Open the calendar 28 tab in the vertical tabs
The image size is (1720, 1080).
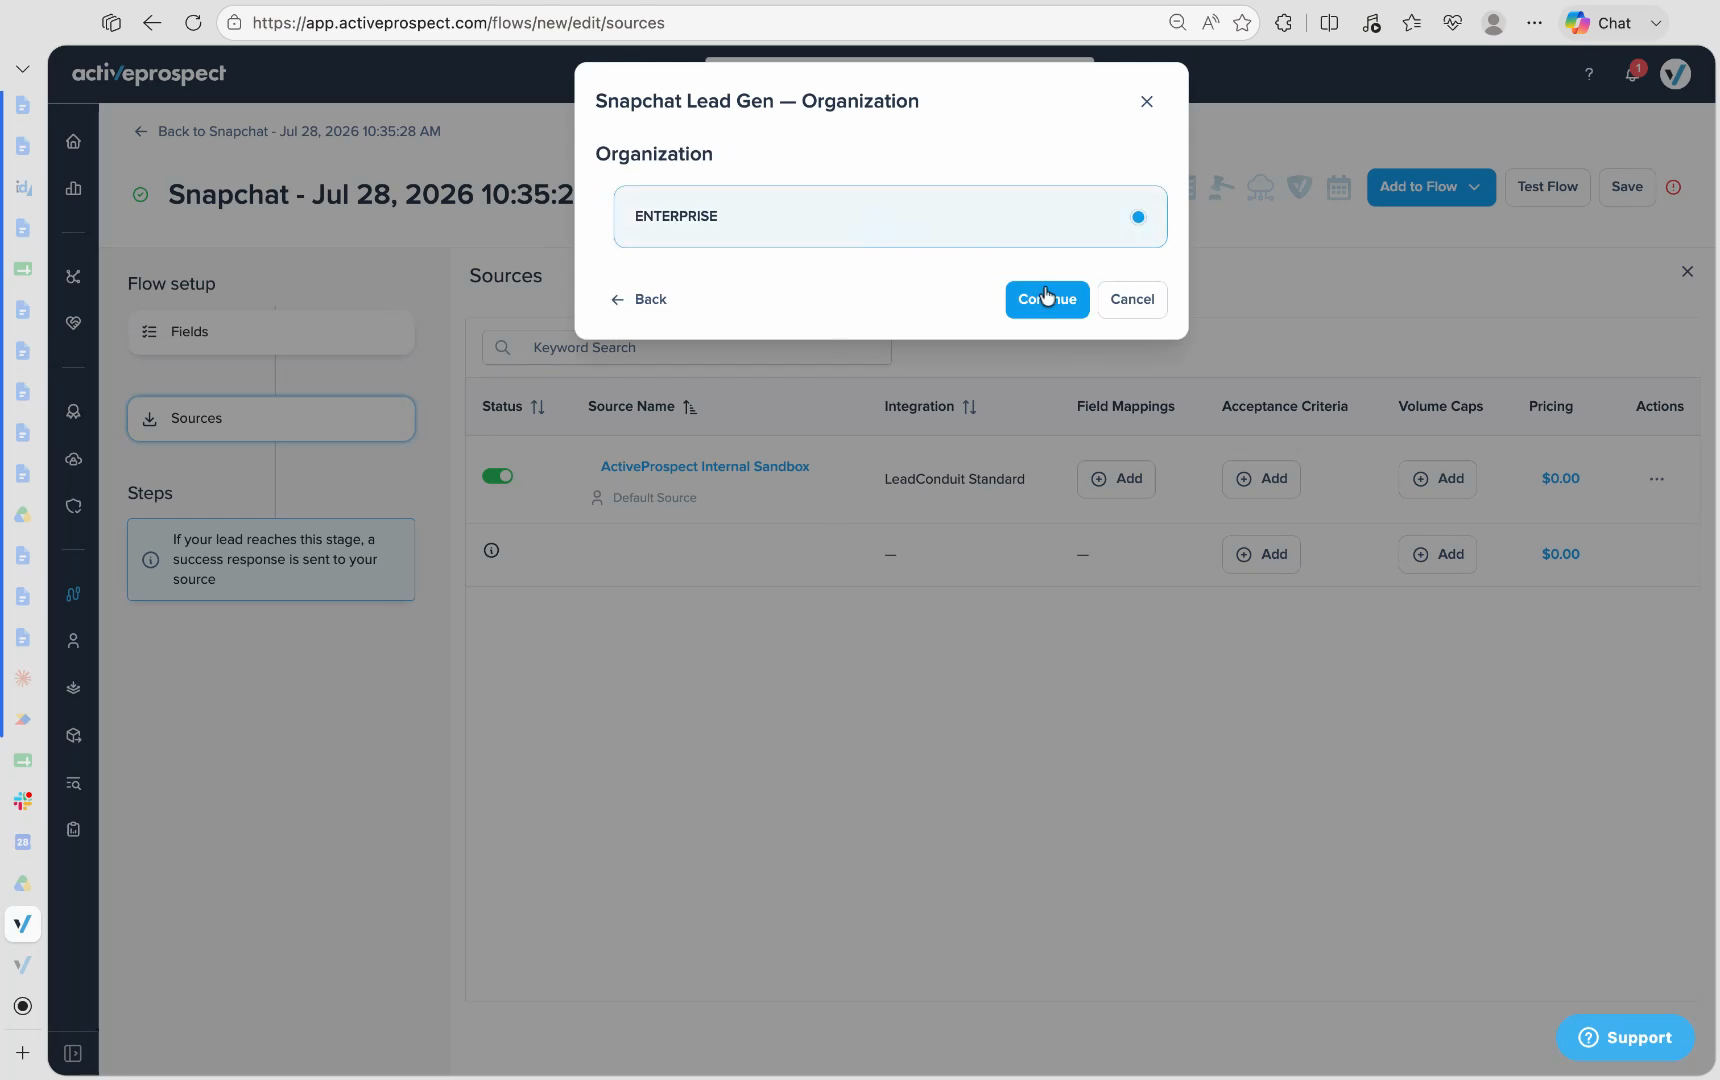click(x=23, y=842)
